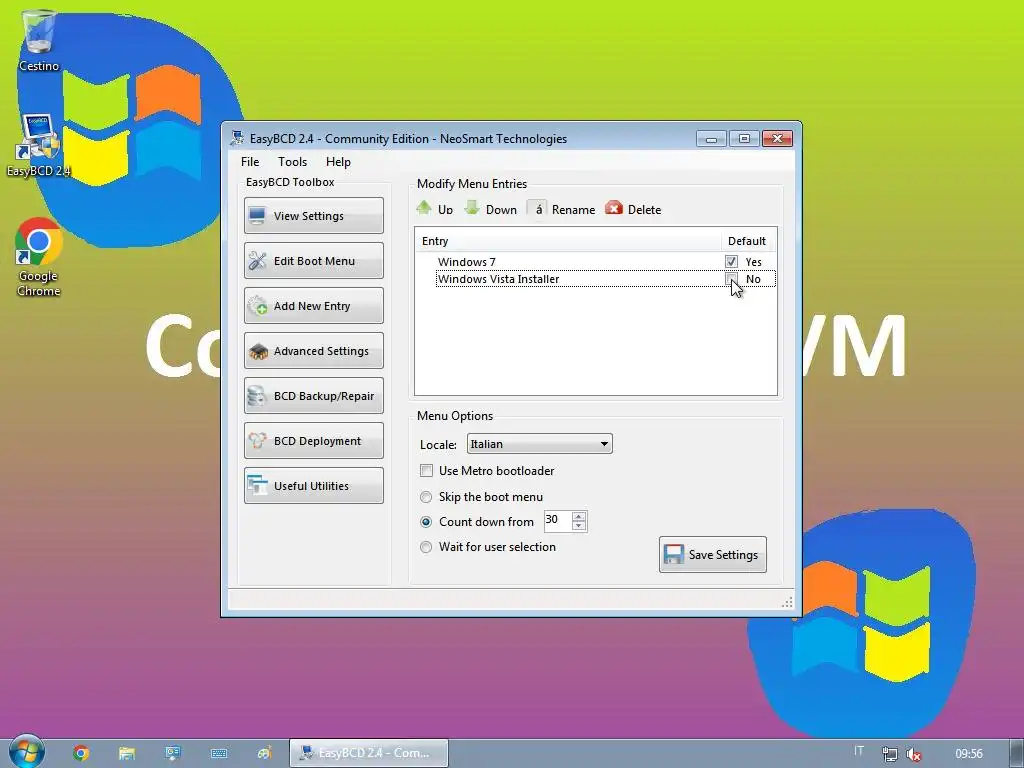Click the network tray icon
The height and width of the screenshot is (768, 1024).
[889, 754]
